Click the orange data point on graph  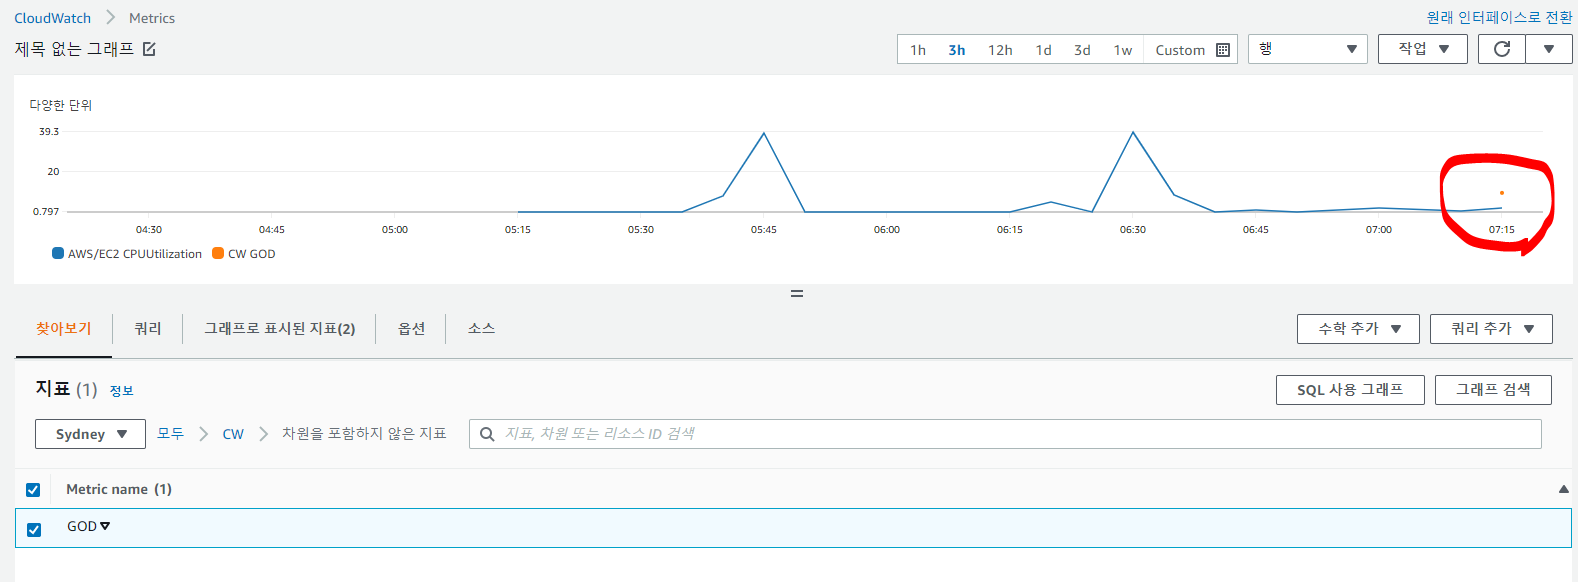[x=1501, y=193]
